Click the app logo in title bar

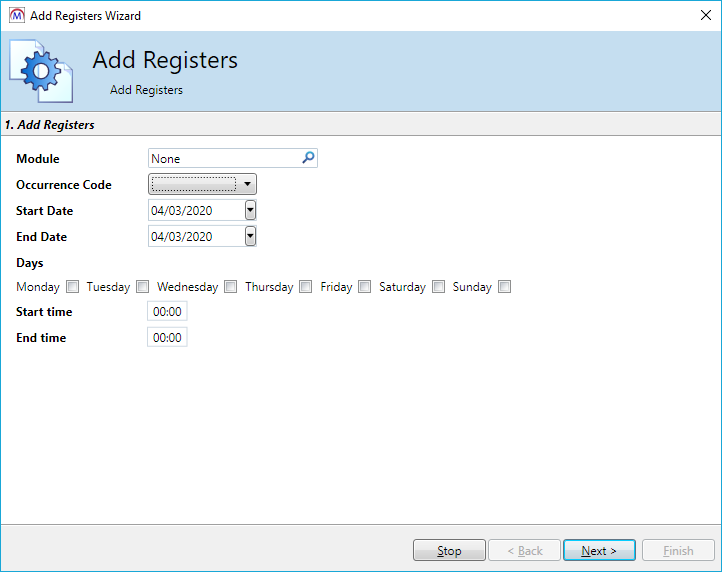[x=15, y=15]
